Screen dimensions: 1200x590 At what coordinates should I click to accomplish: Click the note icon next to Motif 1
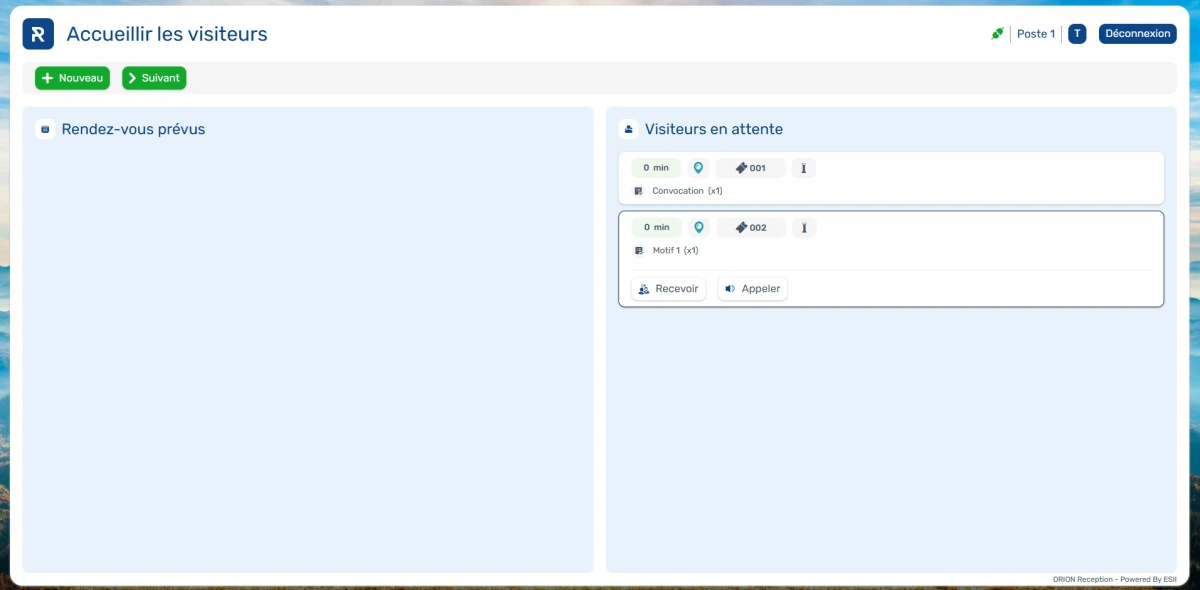[639, 251]
